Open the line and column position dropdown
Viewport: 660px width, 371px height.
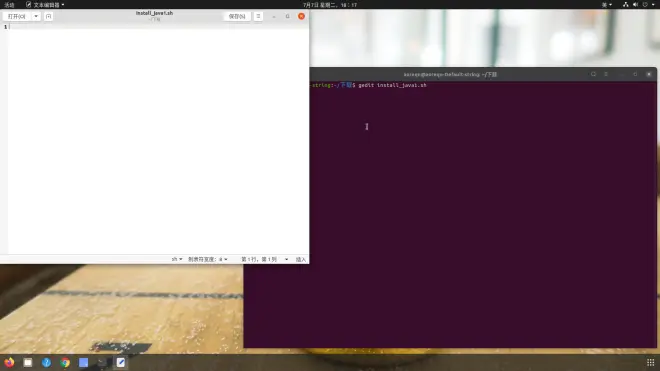click(x=264, y=259)
